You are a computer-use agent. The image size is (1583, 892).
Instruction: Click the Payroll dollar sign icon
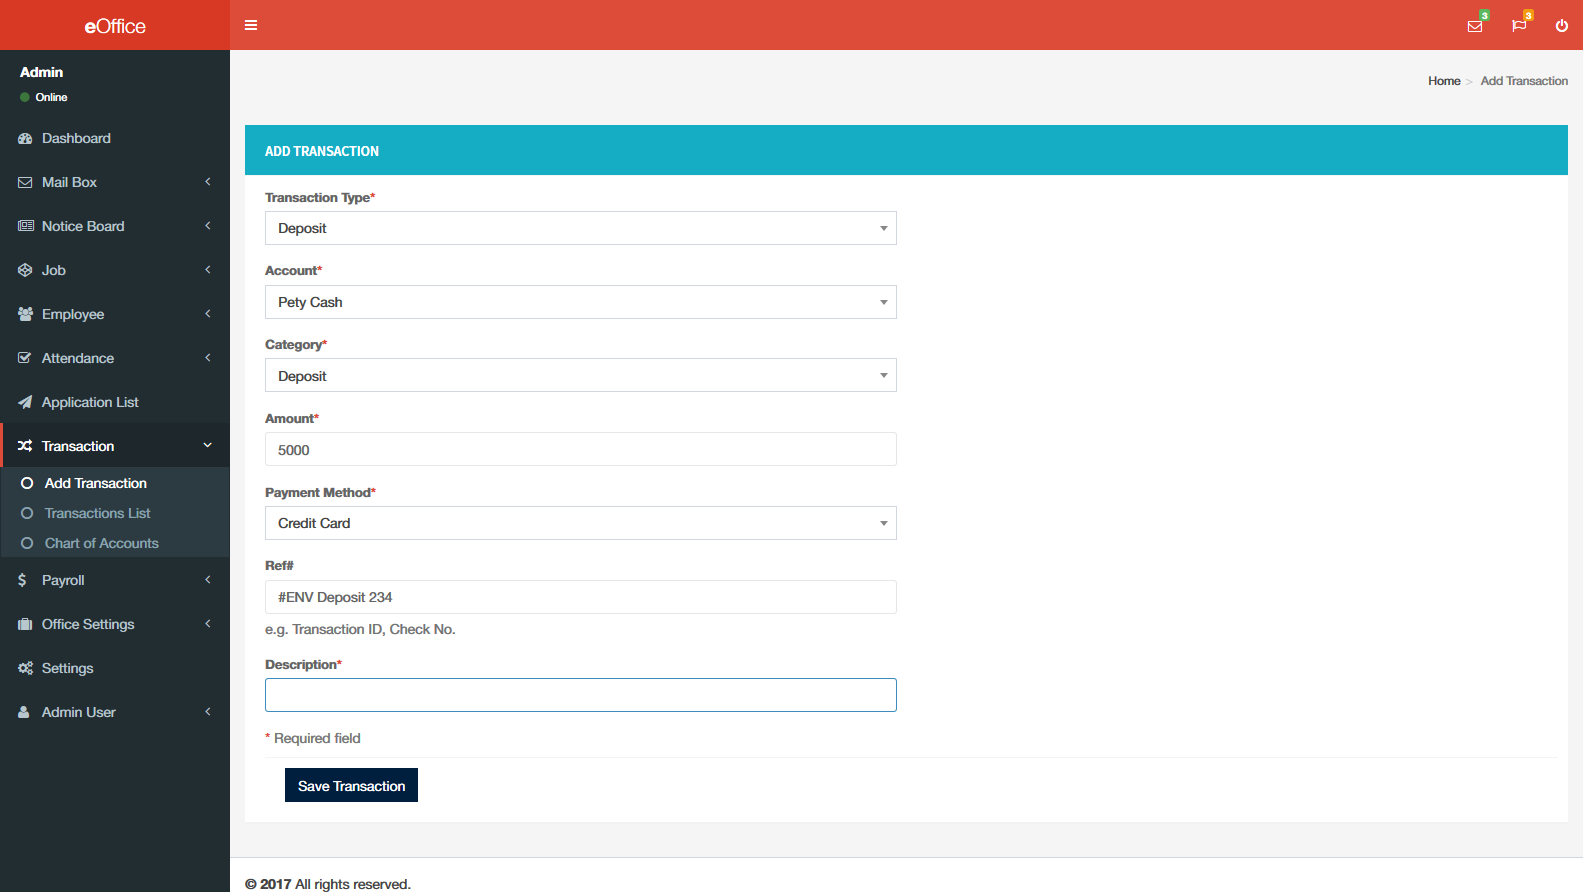(x=23, y=580)
